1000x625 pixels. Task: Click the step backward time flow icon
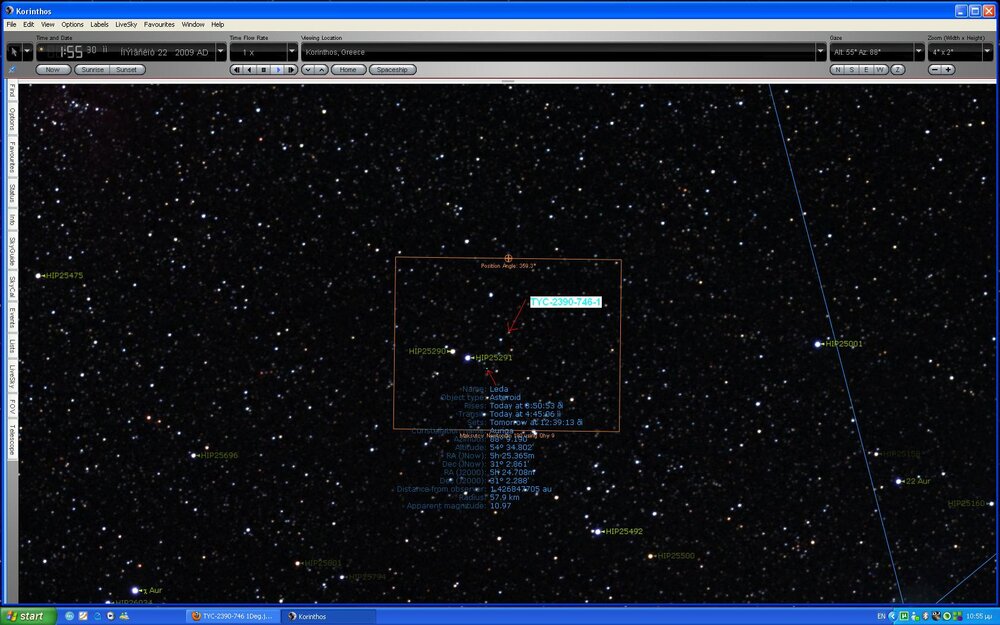point(237,69)
